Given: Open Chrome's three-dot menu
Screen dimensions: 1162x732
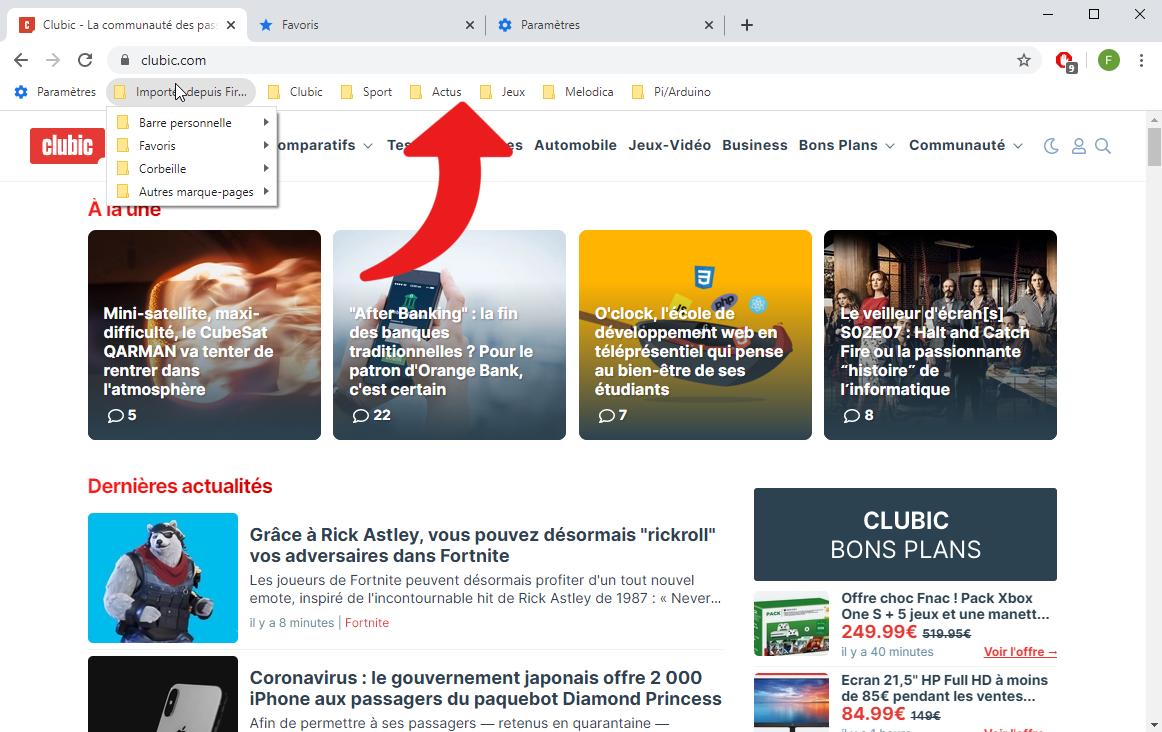Looking at the screenshot, I should [x=1141, y=60].
